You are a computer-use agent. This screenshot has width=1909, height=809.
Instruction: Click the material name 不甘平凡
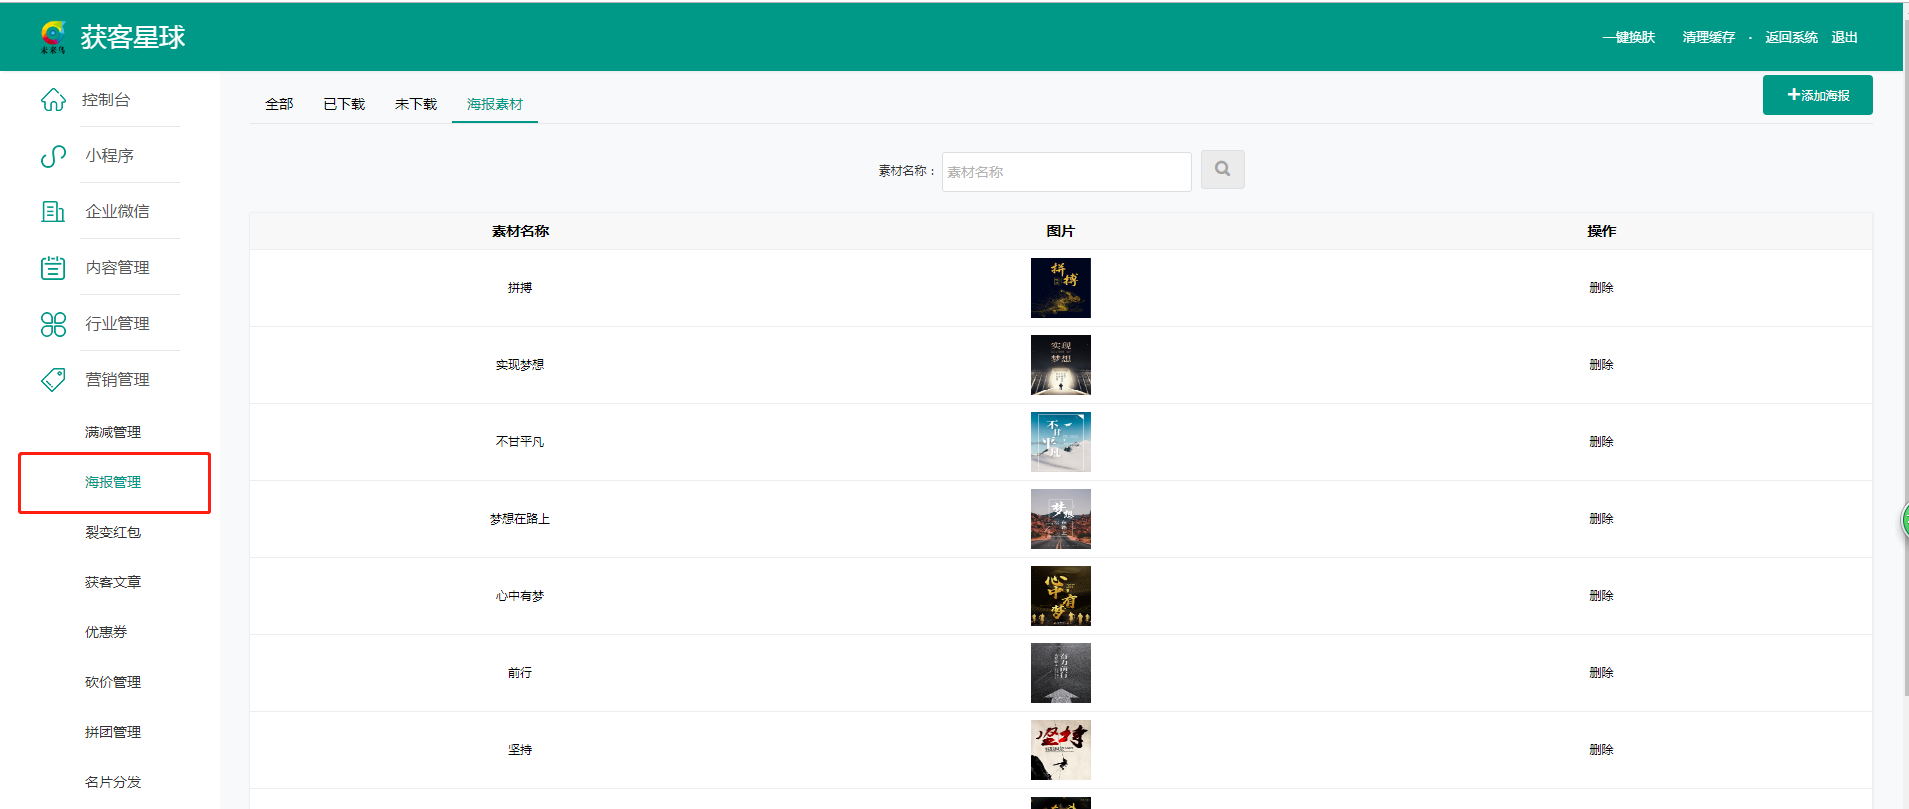(x=520, y=442)
